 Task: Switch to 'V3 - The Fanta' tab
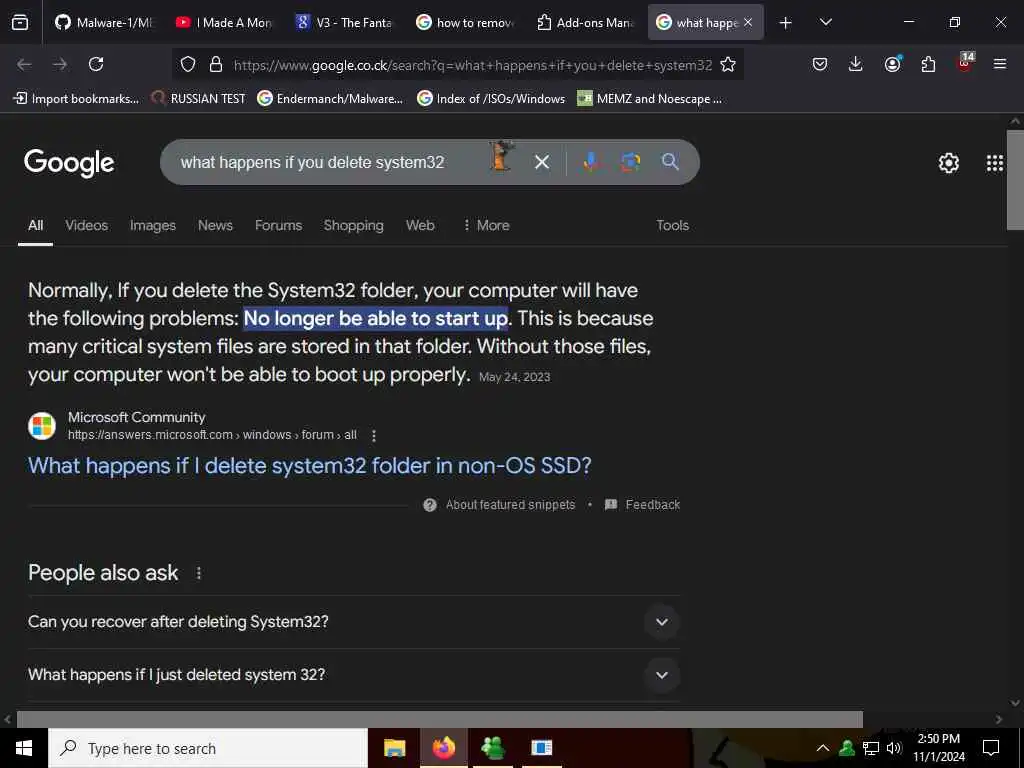(x=345, y=23)
